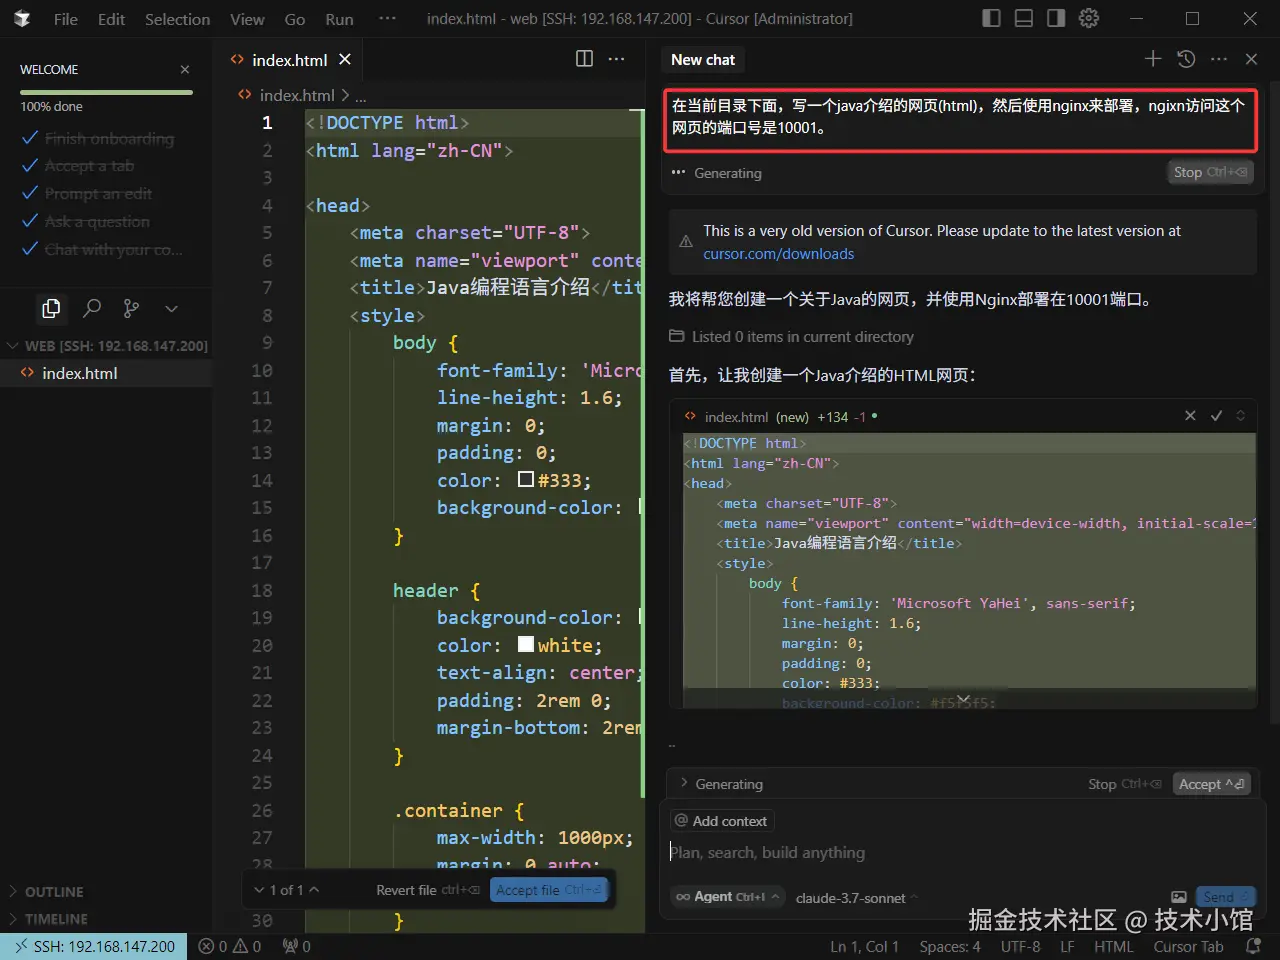Image resolution: width=1280 pixels, height=960 pixels.
Task: Show chat history clock icon
Action: click(1186, 59)
